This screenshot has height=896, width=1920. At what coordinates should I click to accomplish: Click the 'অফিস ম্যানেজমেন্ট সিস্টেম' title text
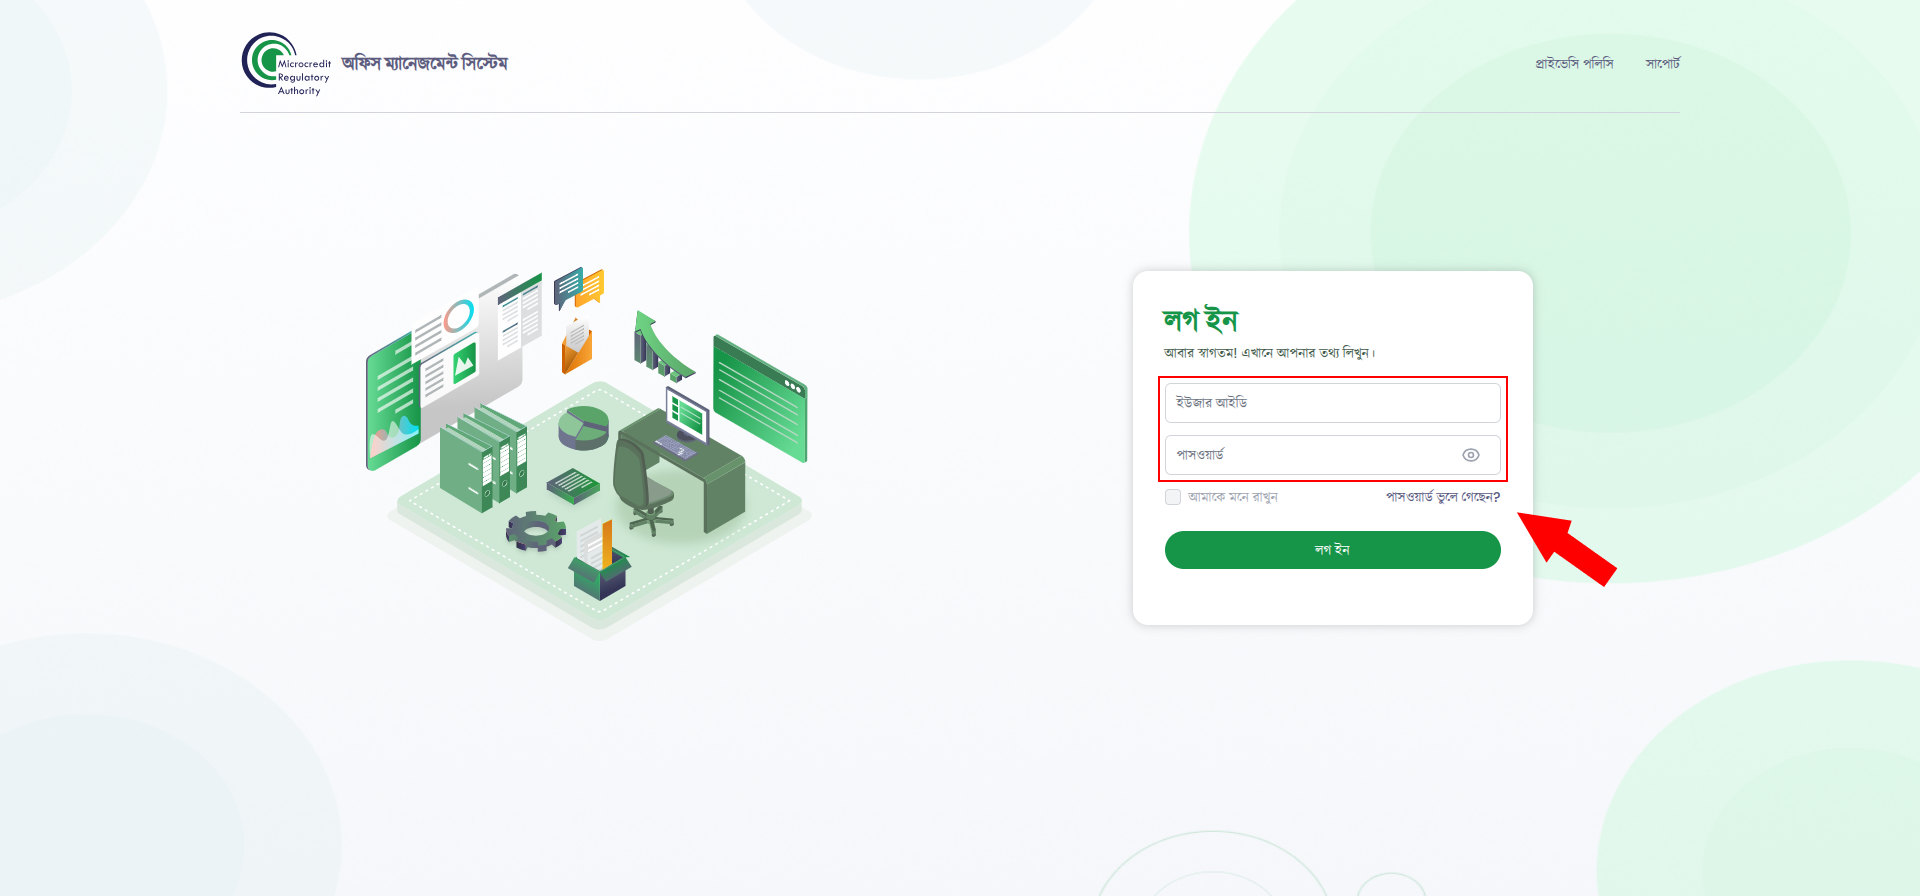coord(425,63)
